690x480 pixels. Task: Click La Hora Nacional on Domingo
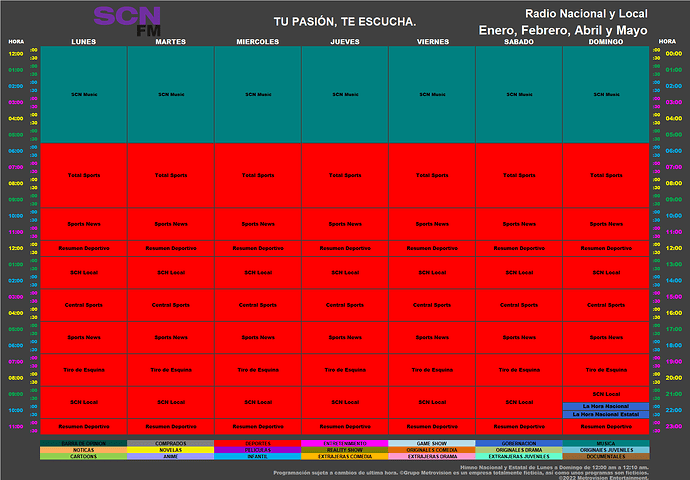click(606, 406)
